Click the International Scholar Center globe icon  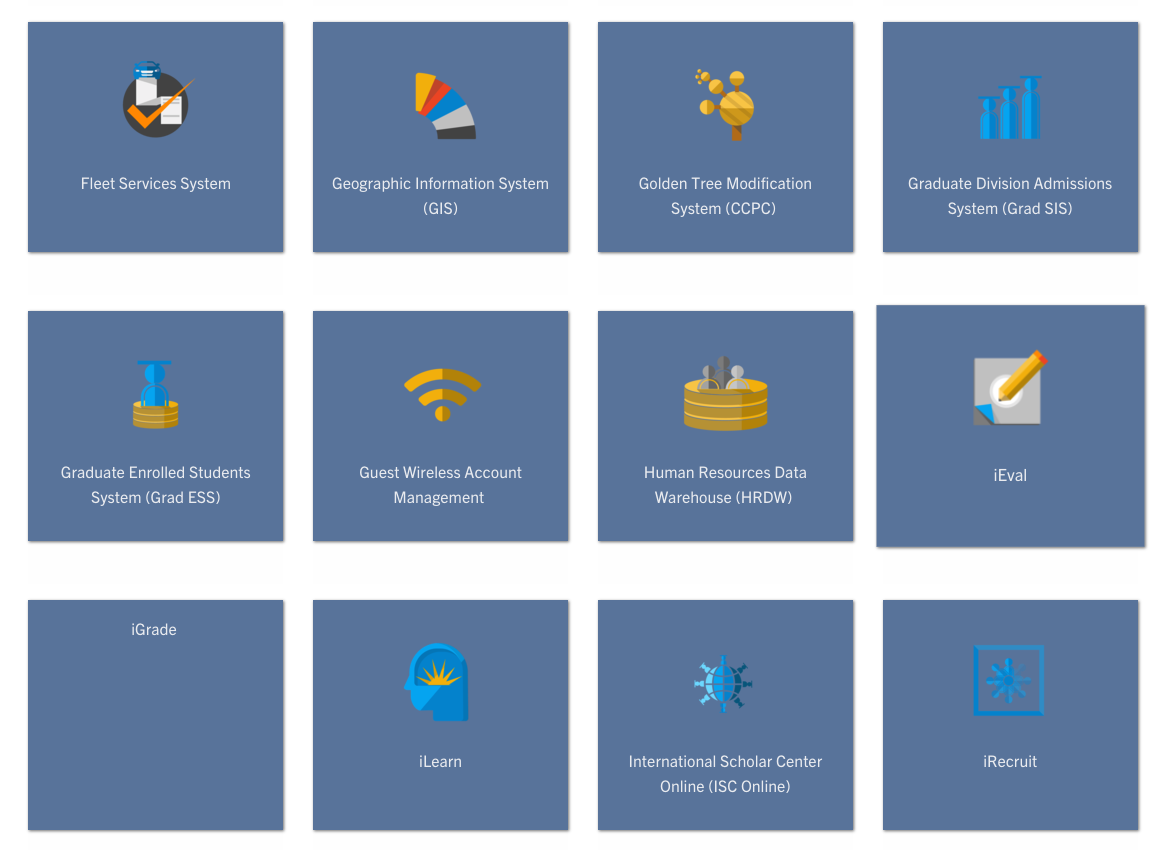tap(723, 684)
